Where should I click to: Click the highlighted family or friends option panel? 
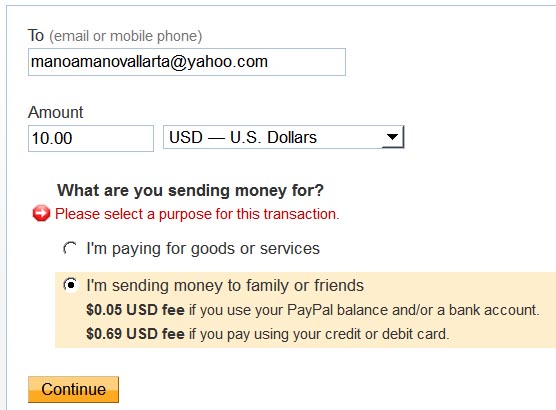tap(305, 310)
